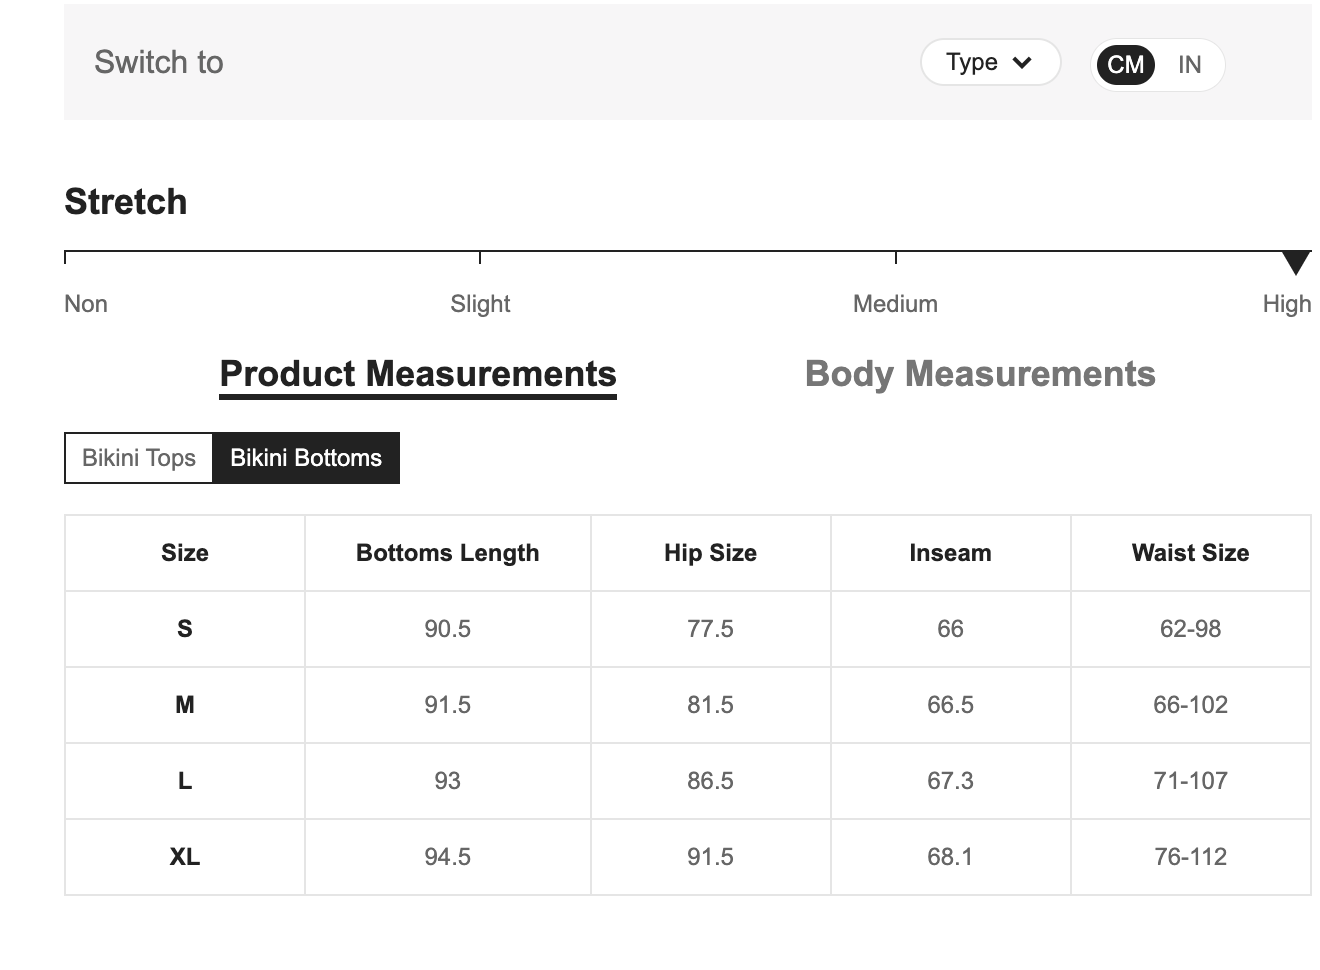Click the Inseam column header

[950, 553]
